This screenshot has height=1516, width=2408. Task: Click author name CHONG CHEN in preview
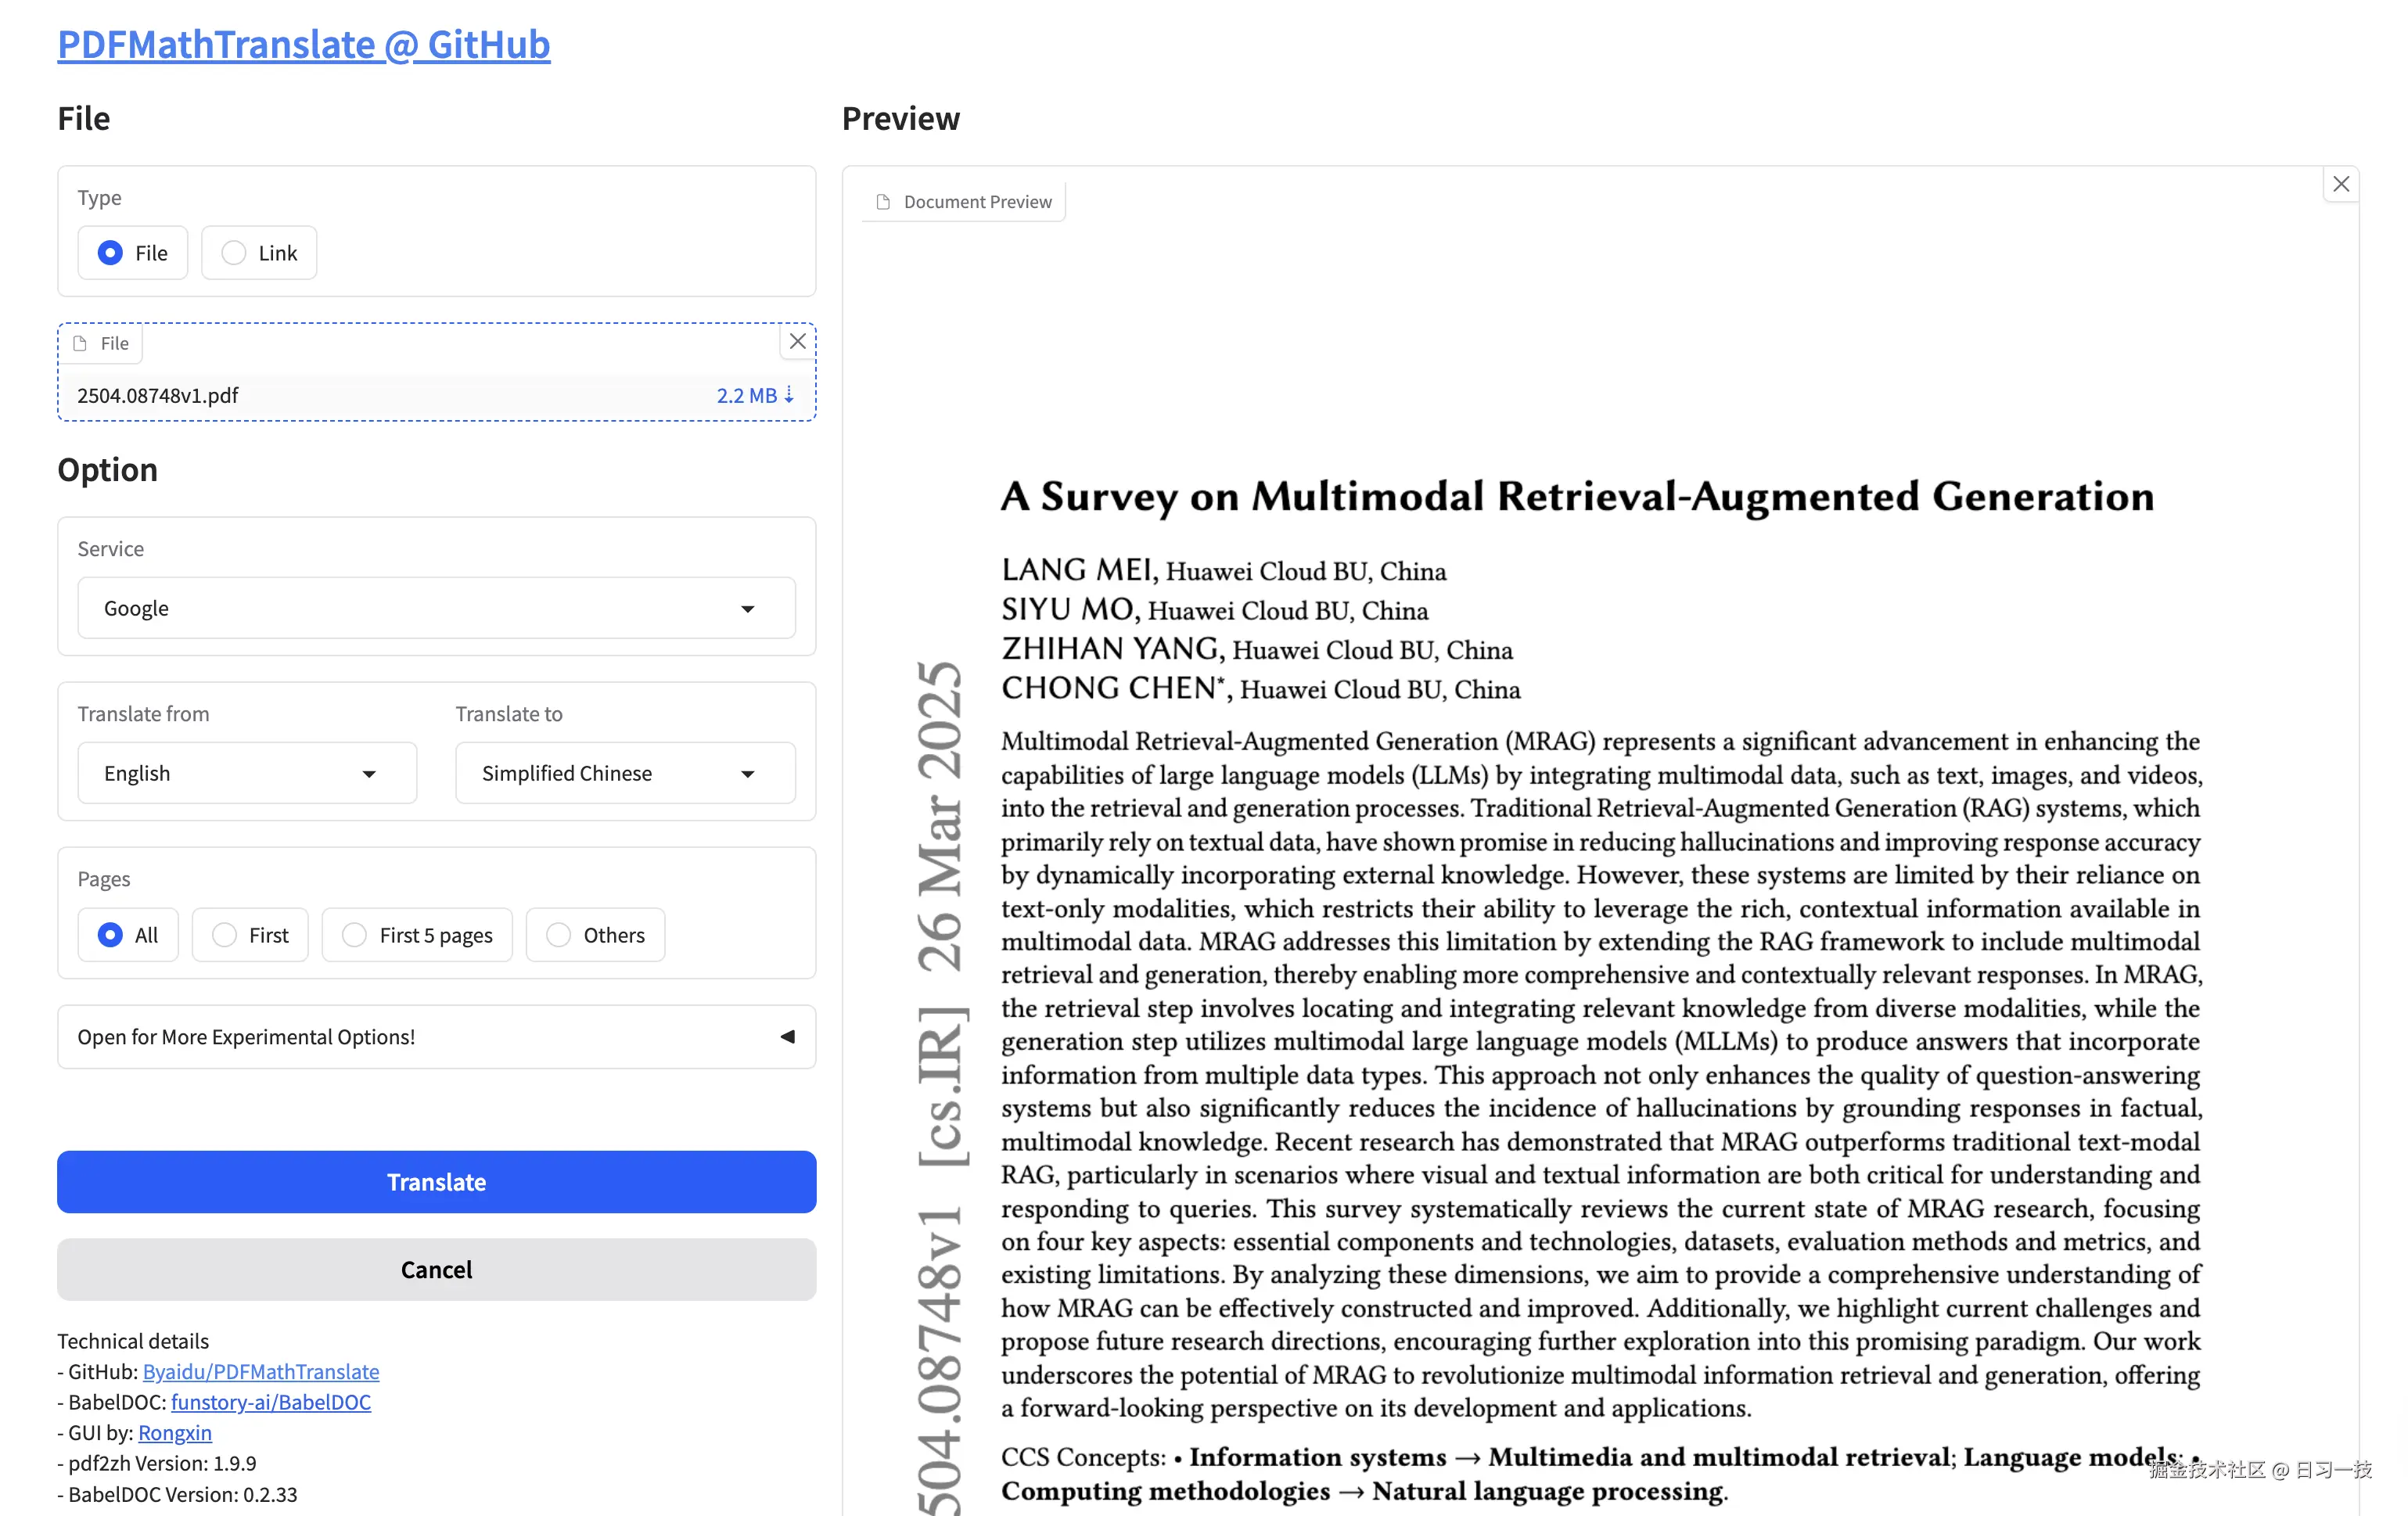[1108, 688]
